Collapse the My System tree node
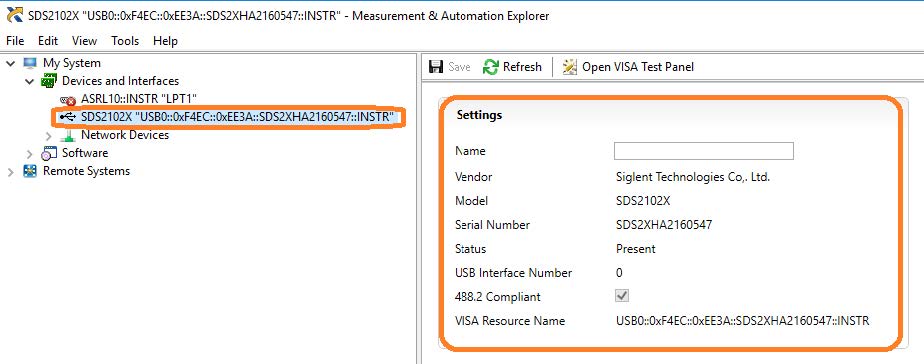 click(11, 63)
